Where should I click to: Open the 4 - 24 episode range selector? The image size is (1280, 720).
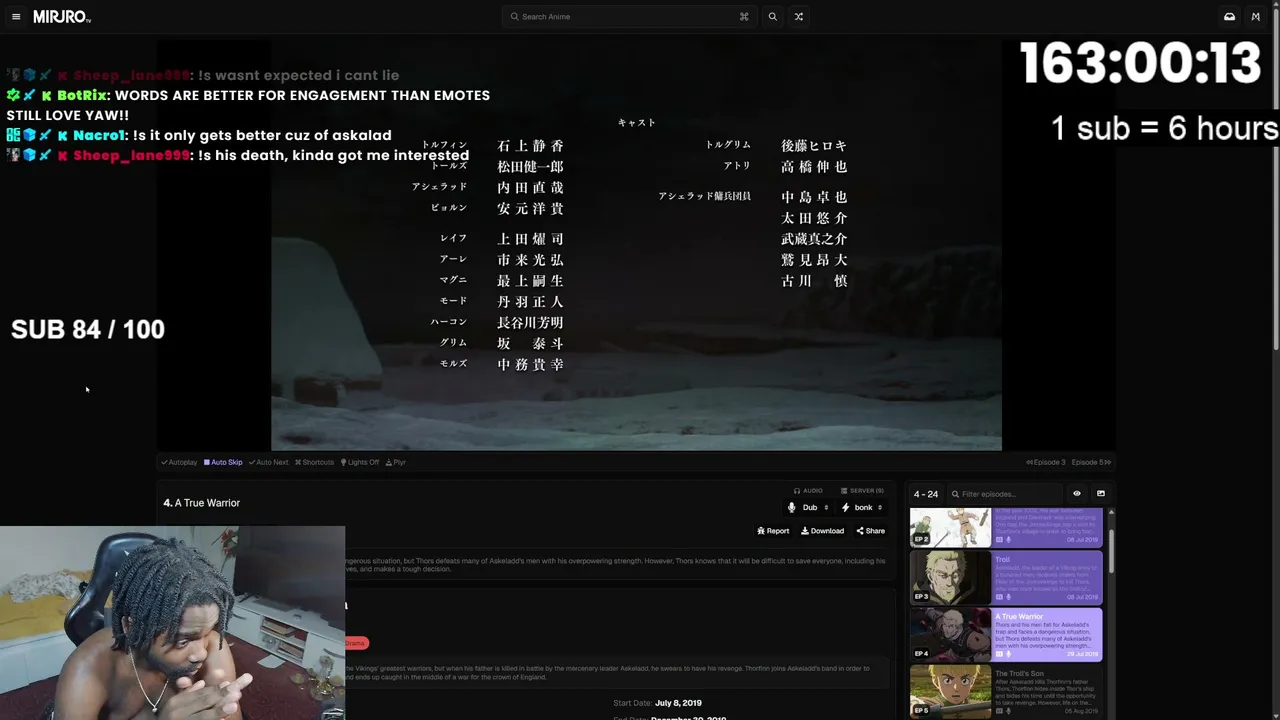click(x=926, y=494)
